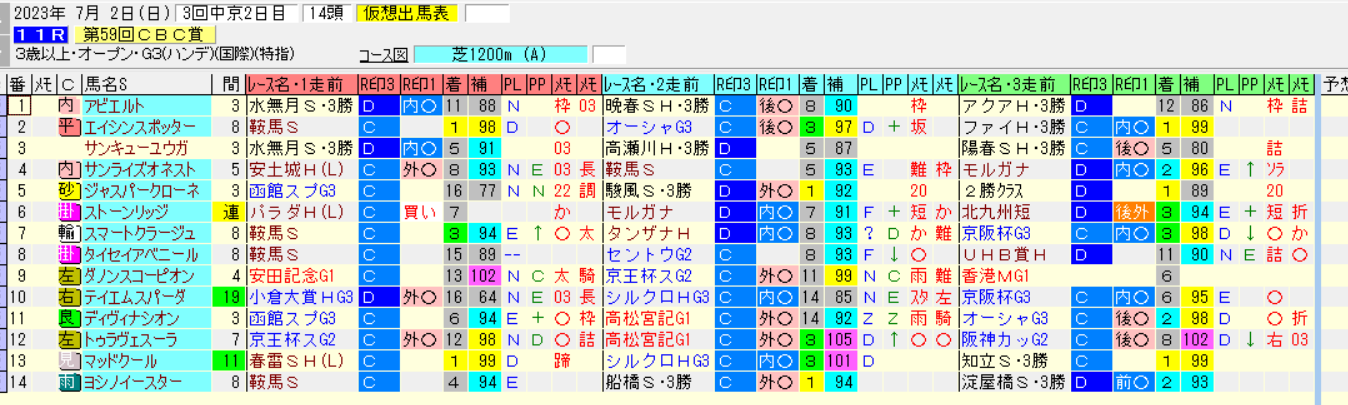Sort by the 番 column header
The image size is (1348, 405).
19,84
